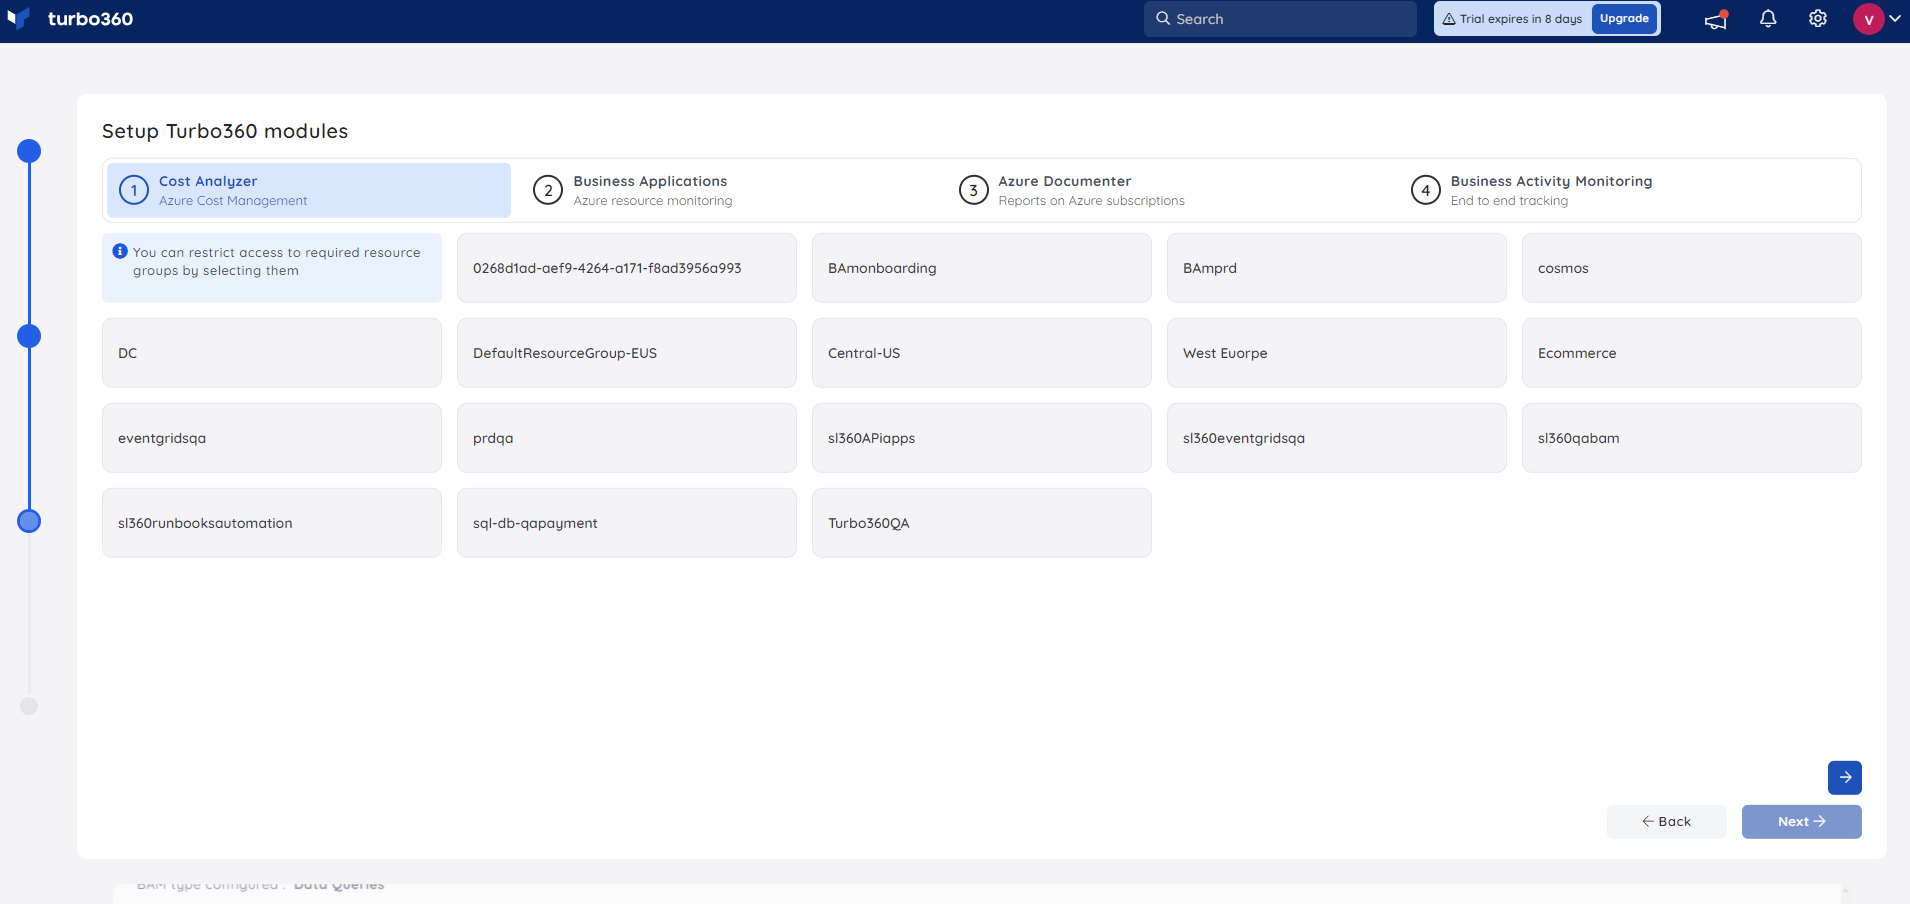This screenshot has height=904, width=1910.
Task: Select the BAmonboarding resource group
Action: [x=982, y=268]
